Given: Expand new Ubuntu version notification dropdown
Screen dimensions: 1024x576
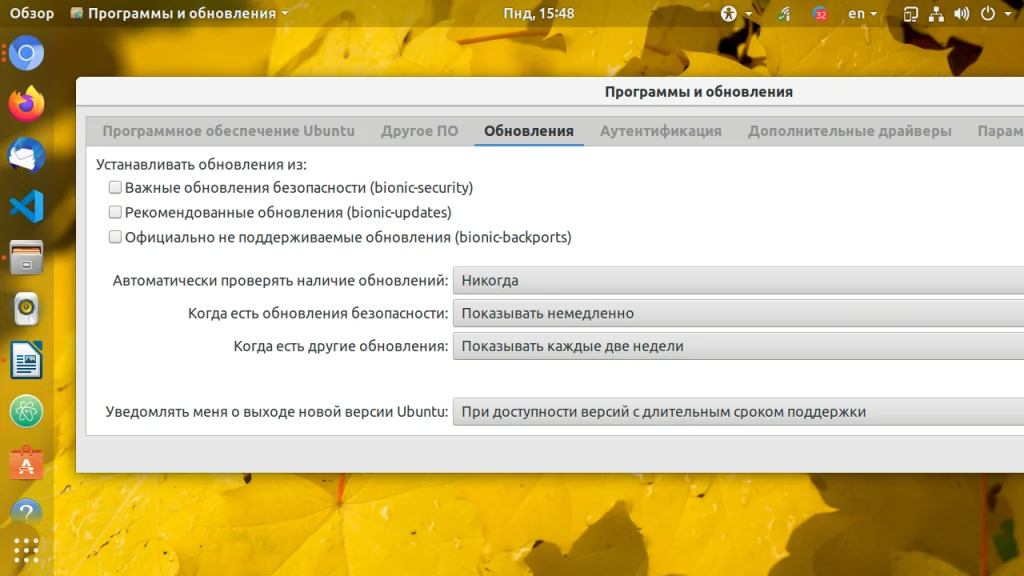Looking at the screenshot, I should coord(738,412).
